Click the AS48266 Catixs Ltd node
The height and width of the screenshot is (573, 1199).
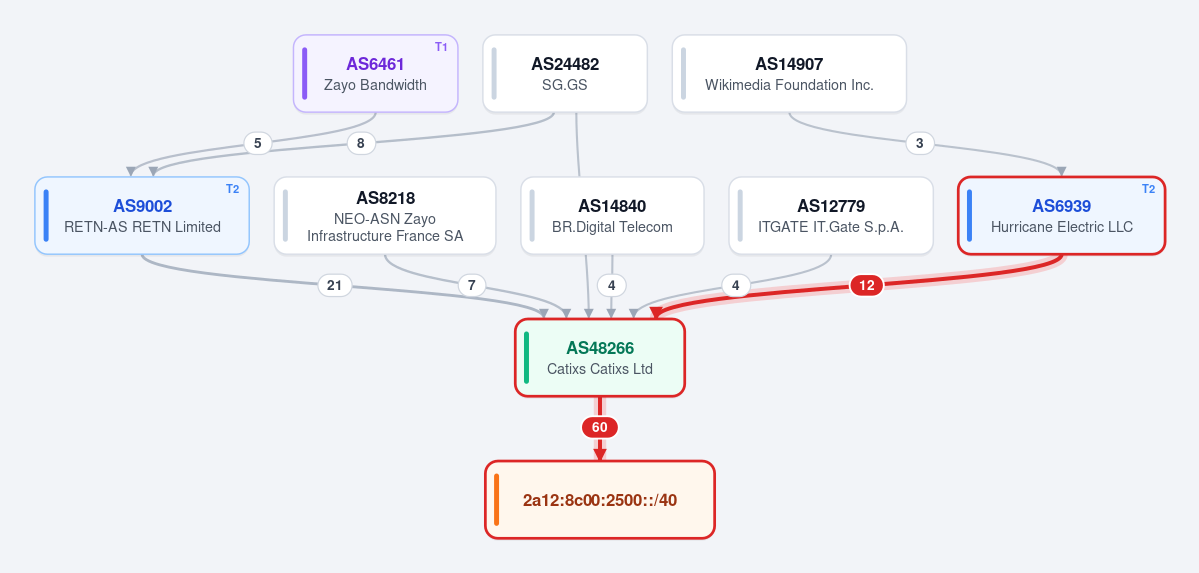click(600, 358)
